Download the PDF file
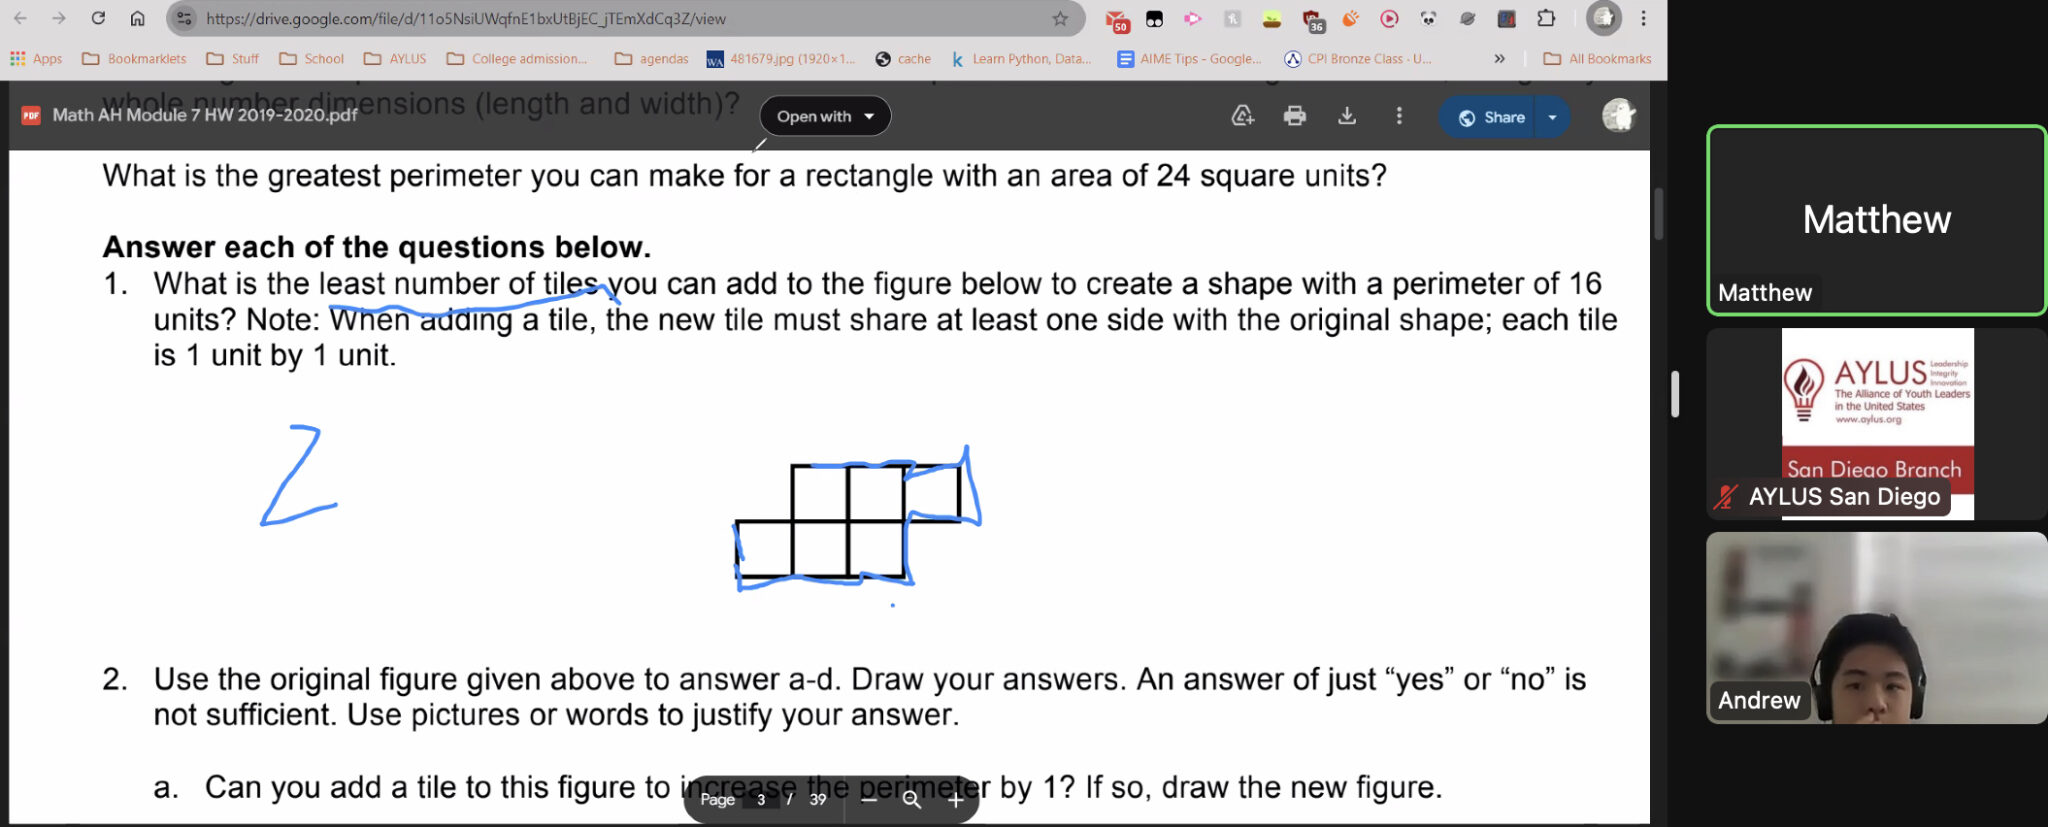 coord(1347,116)
